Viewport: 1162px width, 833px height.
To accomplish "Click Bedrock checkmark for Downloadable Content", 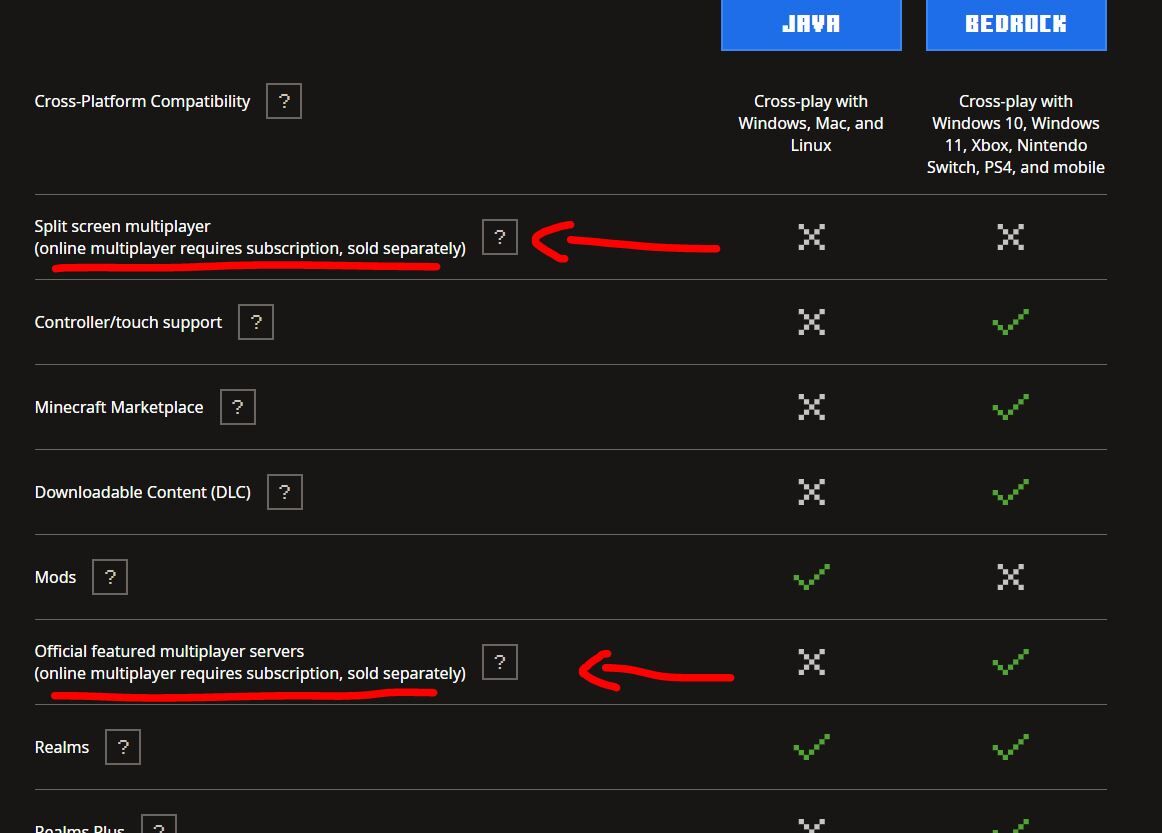I will click(x=1011, y=492).
